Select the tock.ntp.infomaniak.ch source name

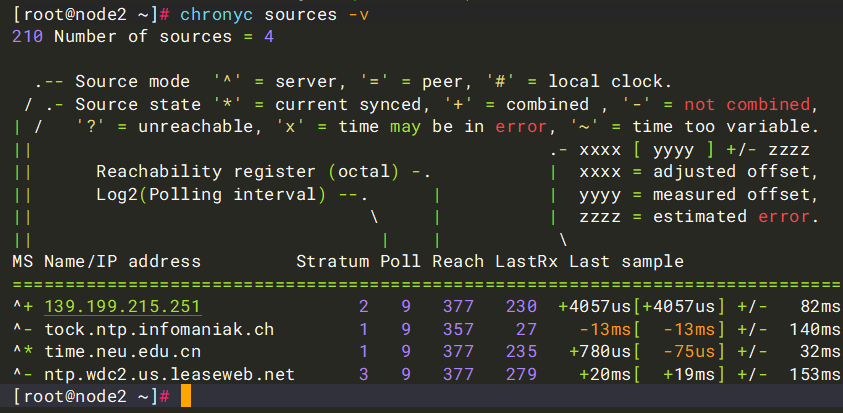coord(159,329)
